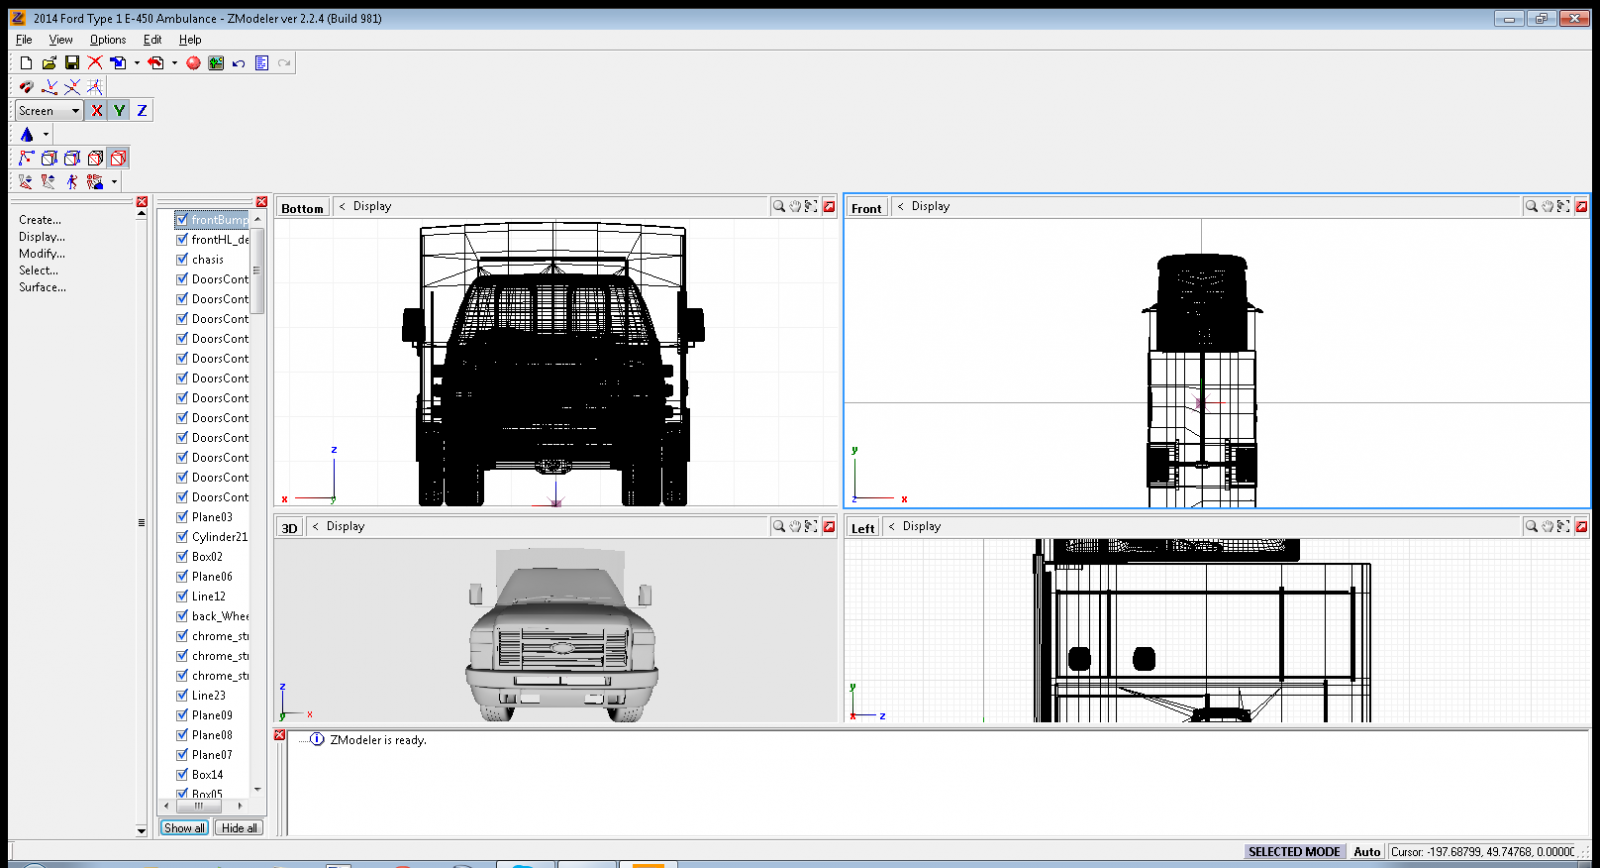Toggle the Line12 visibility checkbox
Screen dimensions: 1600x868
(182, 596)
